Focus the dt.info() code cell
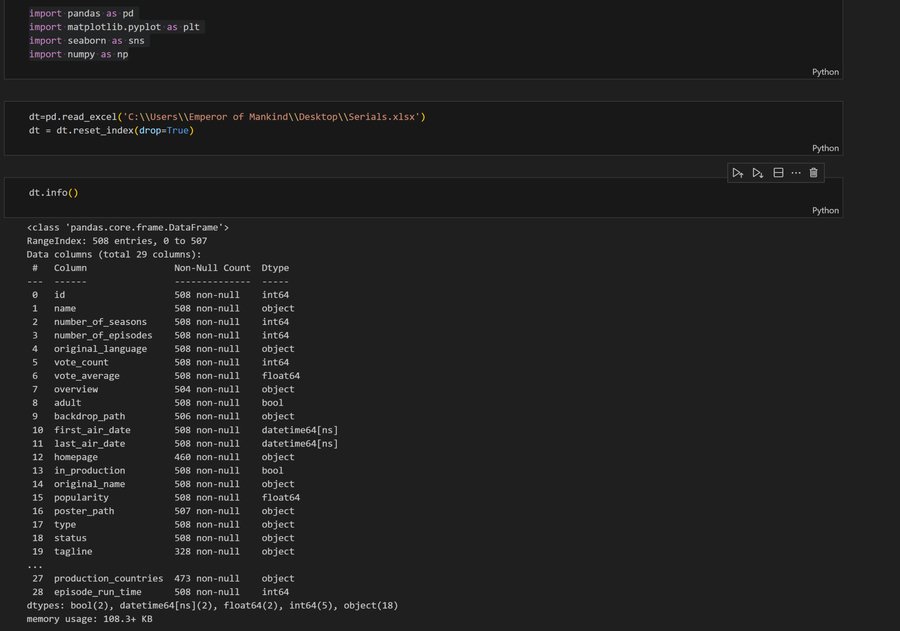Viewport: 900px width, 631px height. pos(54,193)
